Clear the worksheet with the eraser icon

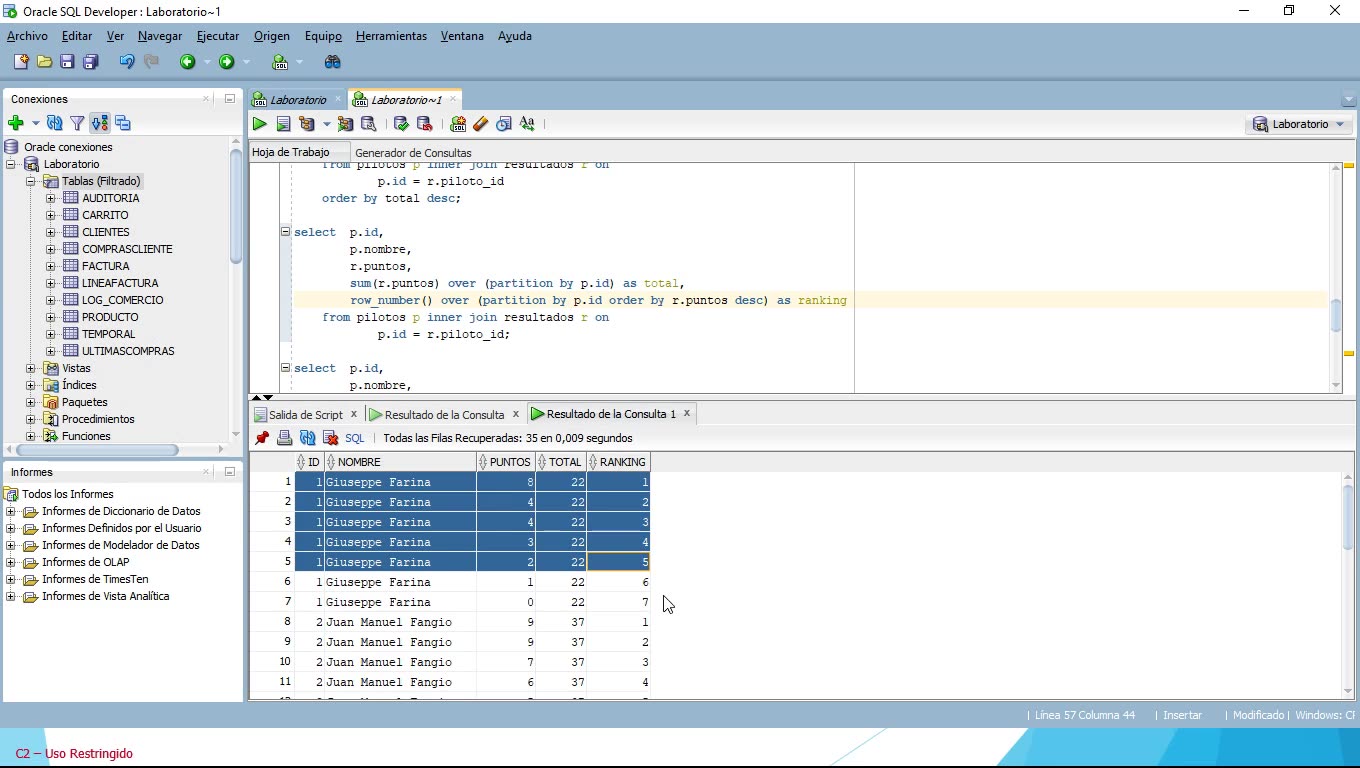(480, 123)
